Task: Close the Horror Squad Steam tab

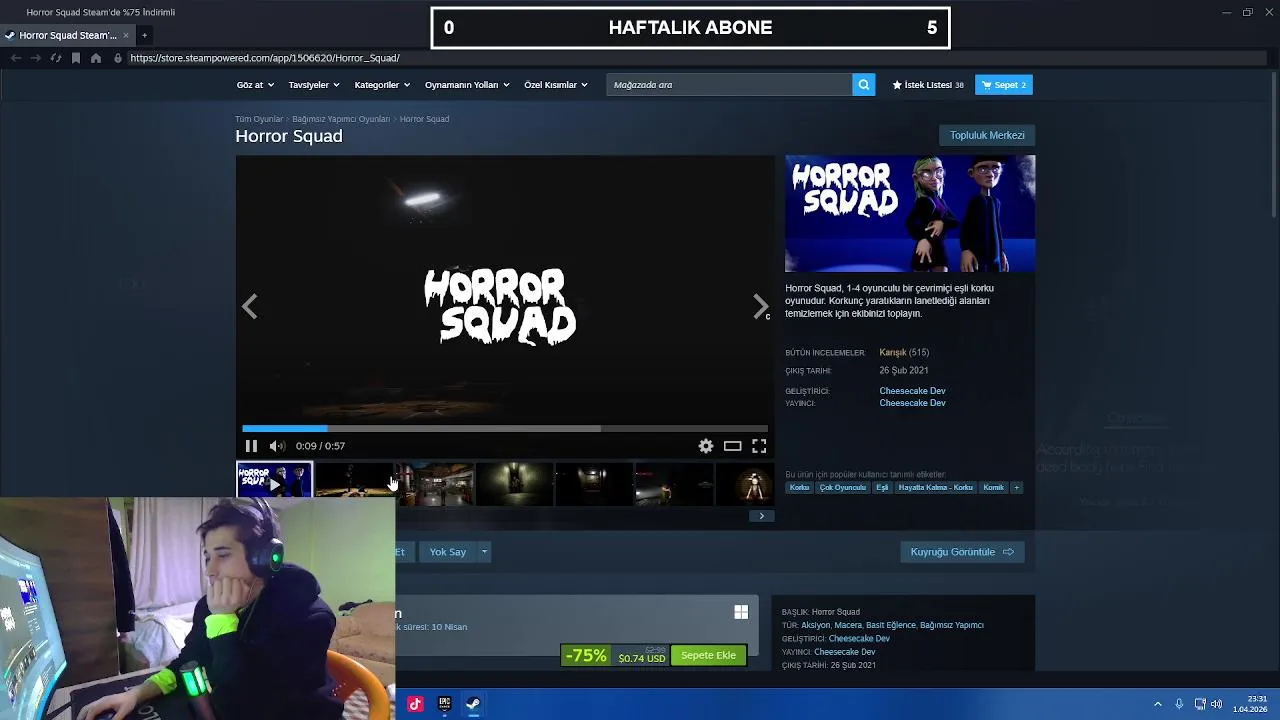Action: pos(126,35)
